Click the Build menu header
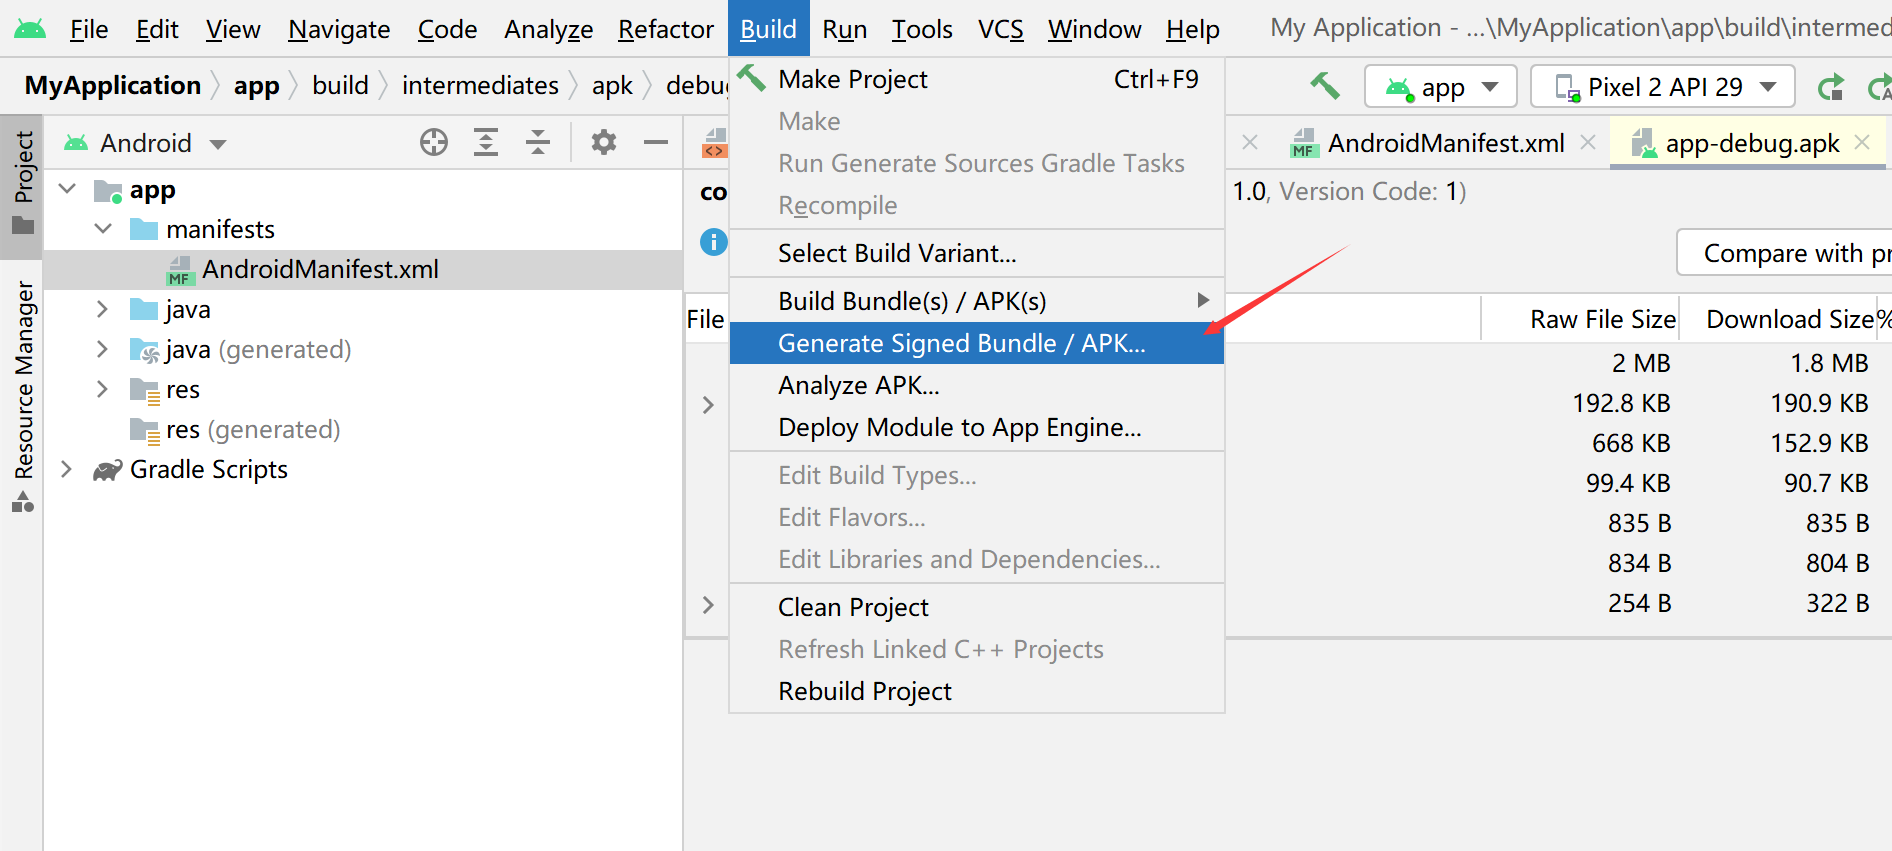 [x=768, y=29]
